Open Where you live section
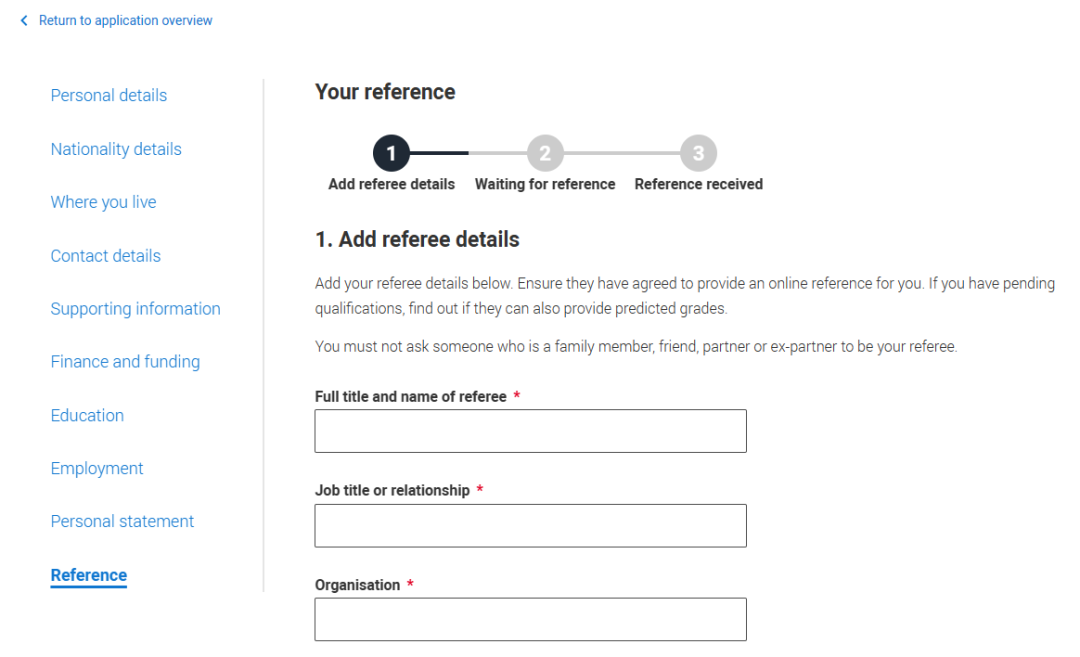Image resolution: width=1080 pixels, height=657 pixels. [103, 202]
